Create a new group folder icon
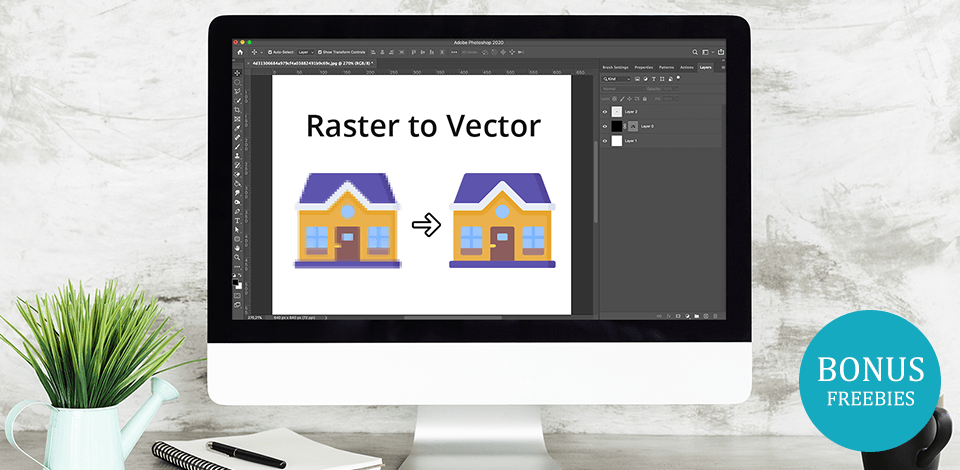 click(x=697, y=316)
